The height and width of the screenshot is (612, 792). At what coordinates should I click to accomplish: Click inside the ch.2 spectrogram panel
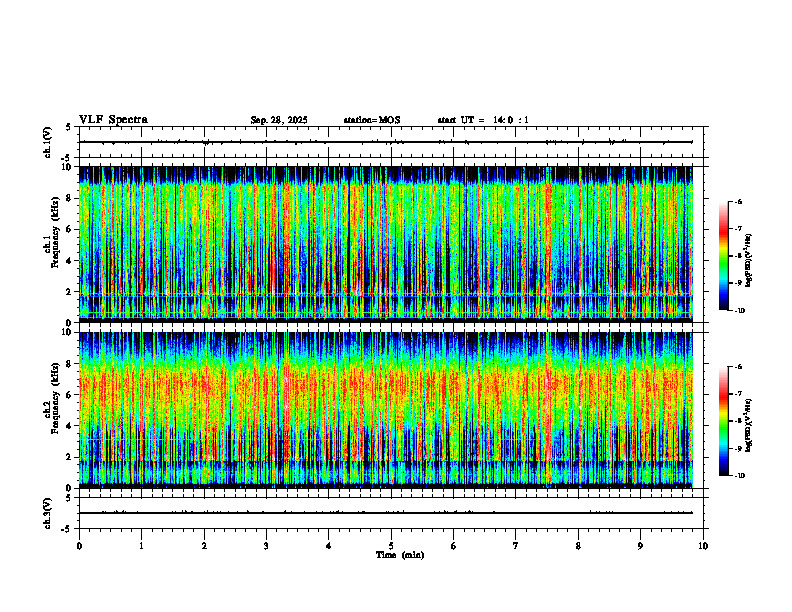coord(386,410)
